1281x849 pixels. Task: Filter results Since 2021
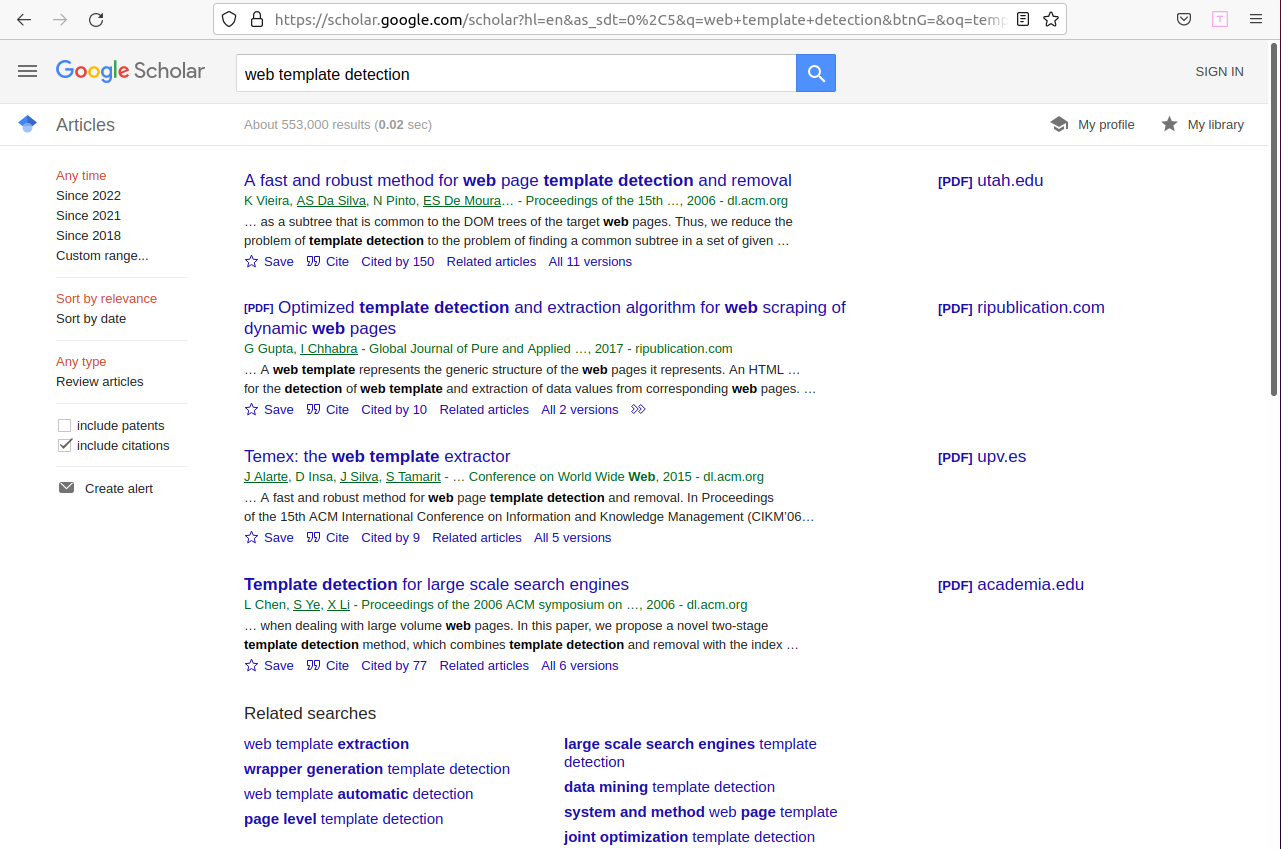pos(88,216)
